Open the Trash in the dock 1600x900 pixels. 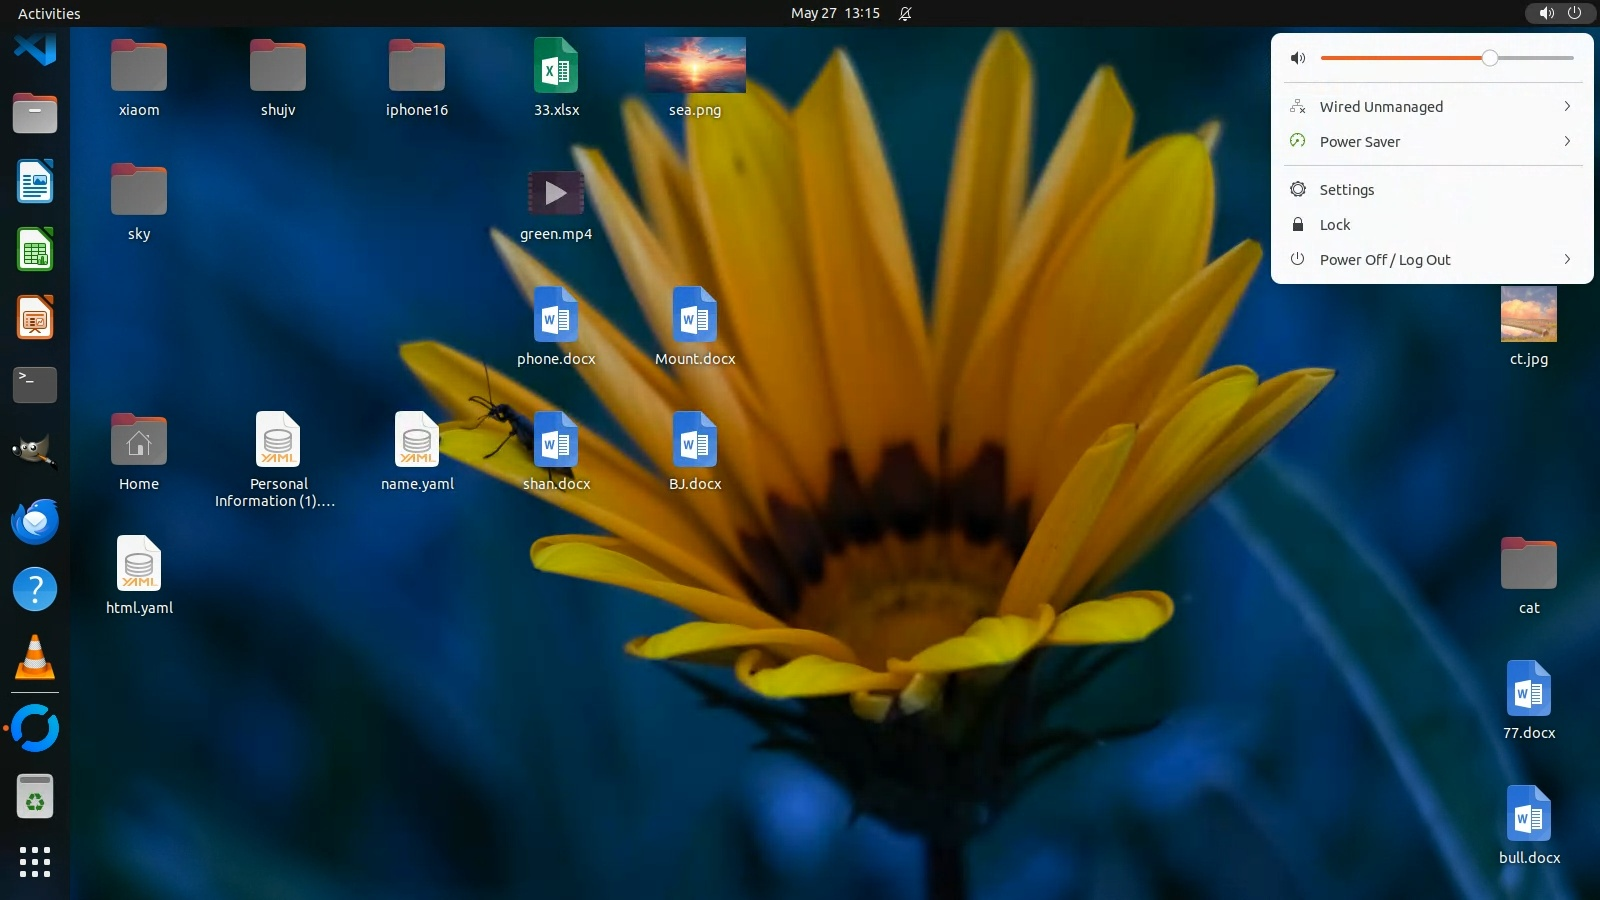click(35, 797)
